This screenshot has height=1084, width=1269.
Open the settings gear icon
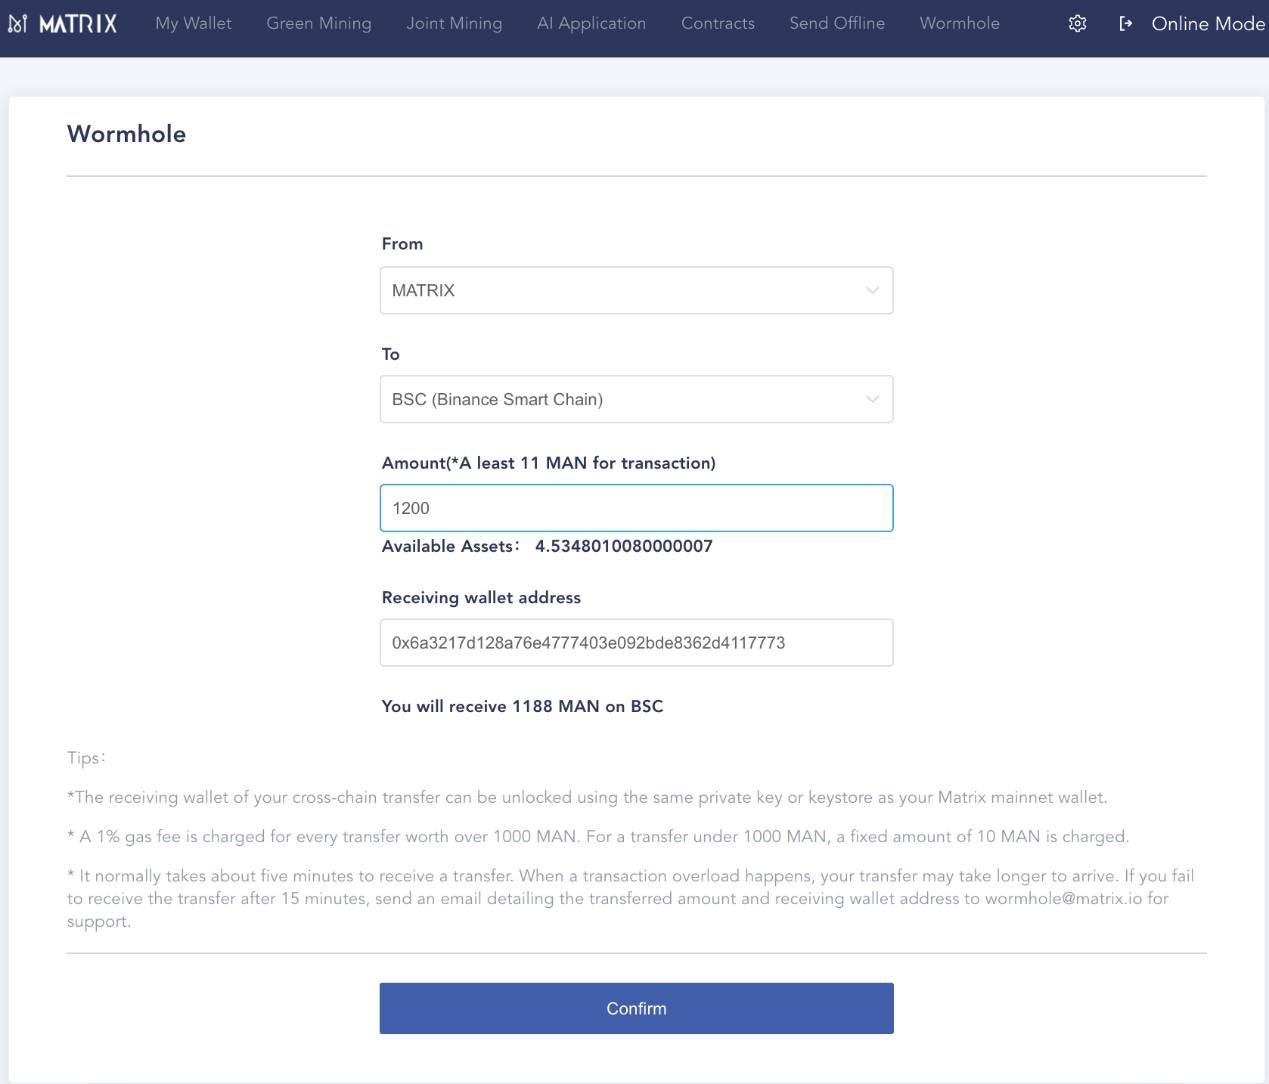(x=1077, y=23)
